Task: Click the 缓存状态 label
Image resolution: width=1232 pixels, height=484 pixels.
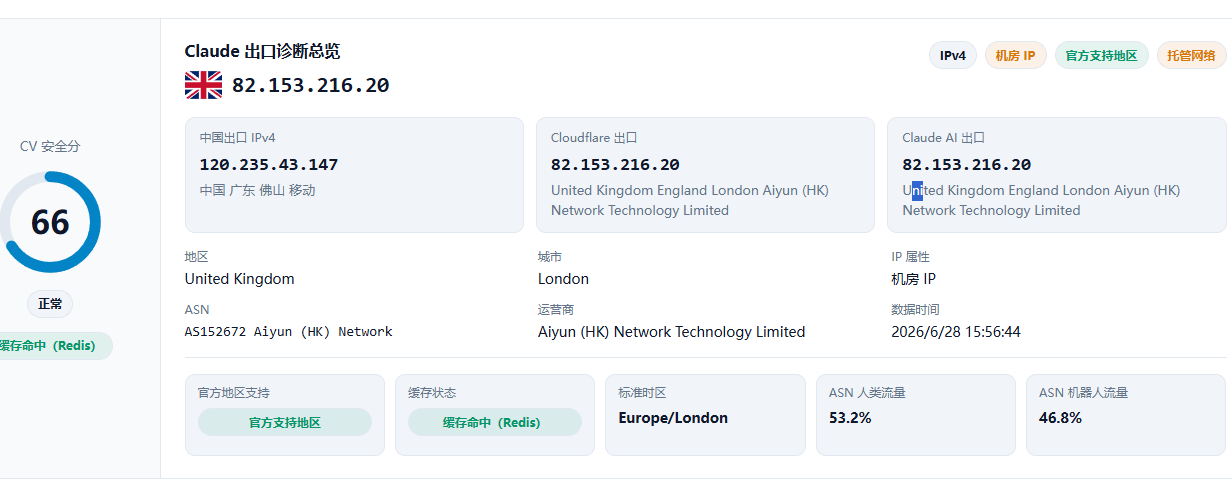Action: tap(432, 393)
